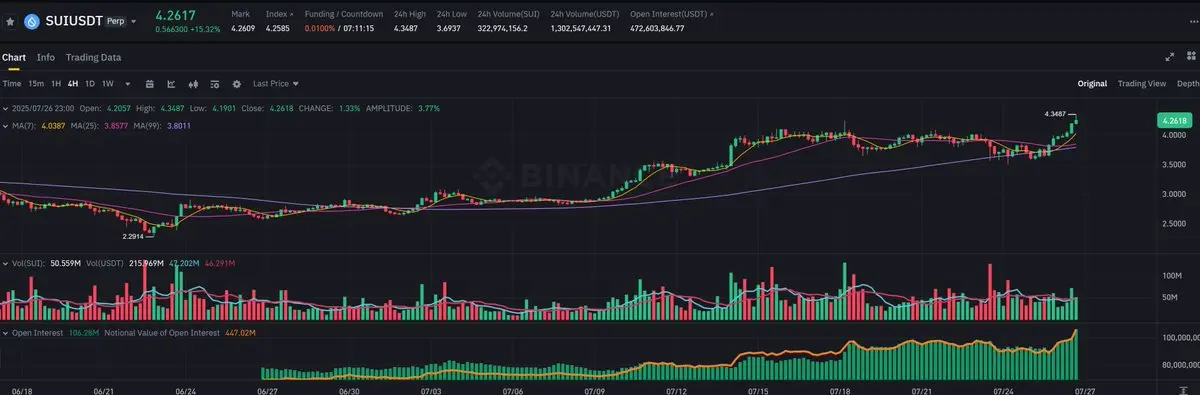This screenshot has width=1200, height=395.
Task: Click 24h Volume(USDT) value 1,302,547,447.31
Action: (581, 28)
